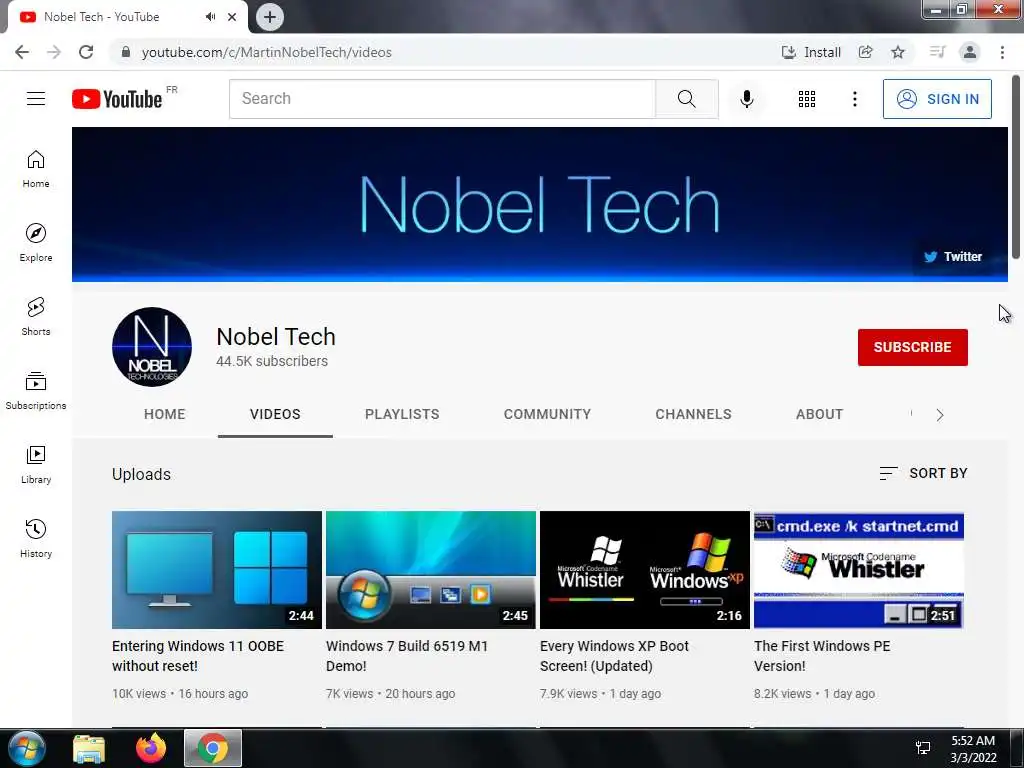1024x768 pixels.
Task: Click the Nobel Tech channel avatar
Action: click(x=152, y=347)
